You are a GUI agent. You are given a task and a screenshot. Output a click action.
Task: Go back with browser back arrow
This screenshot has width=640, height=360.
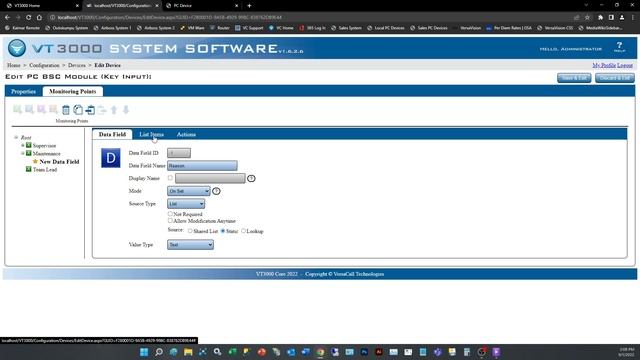pyautogui.click(x=7, y=18)
